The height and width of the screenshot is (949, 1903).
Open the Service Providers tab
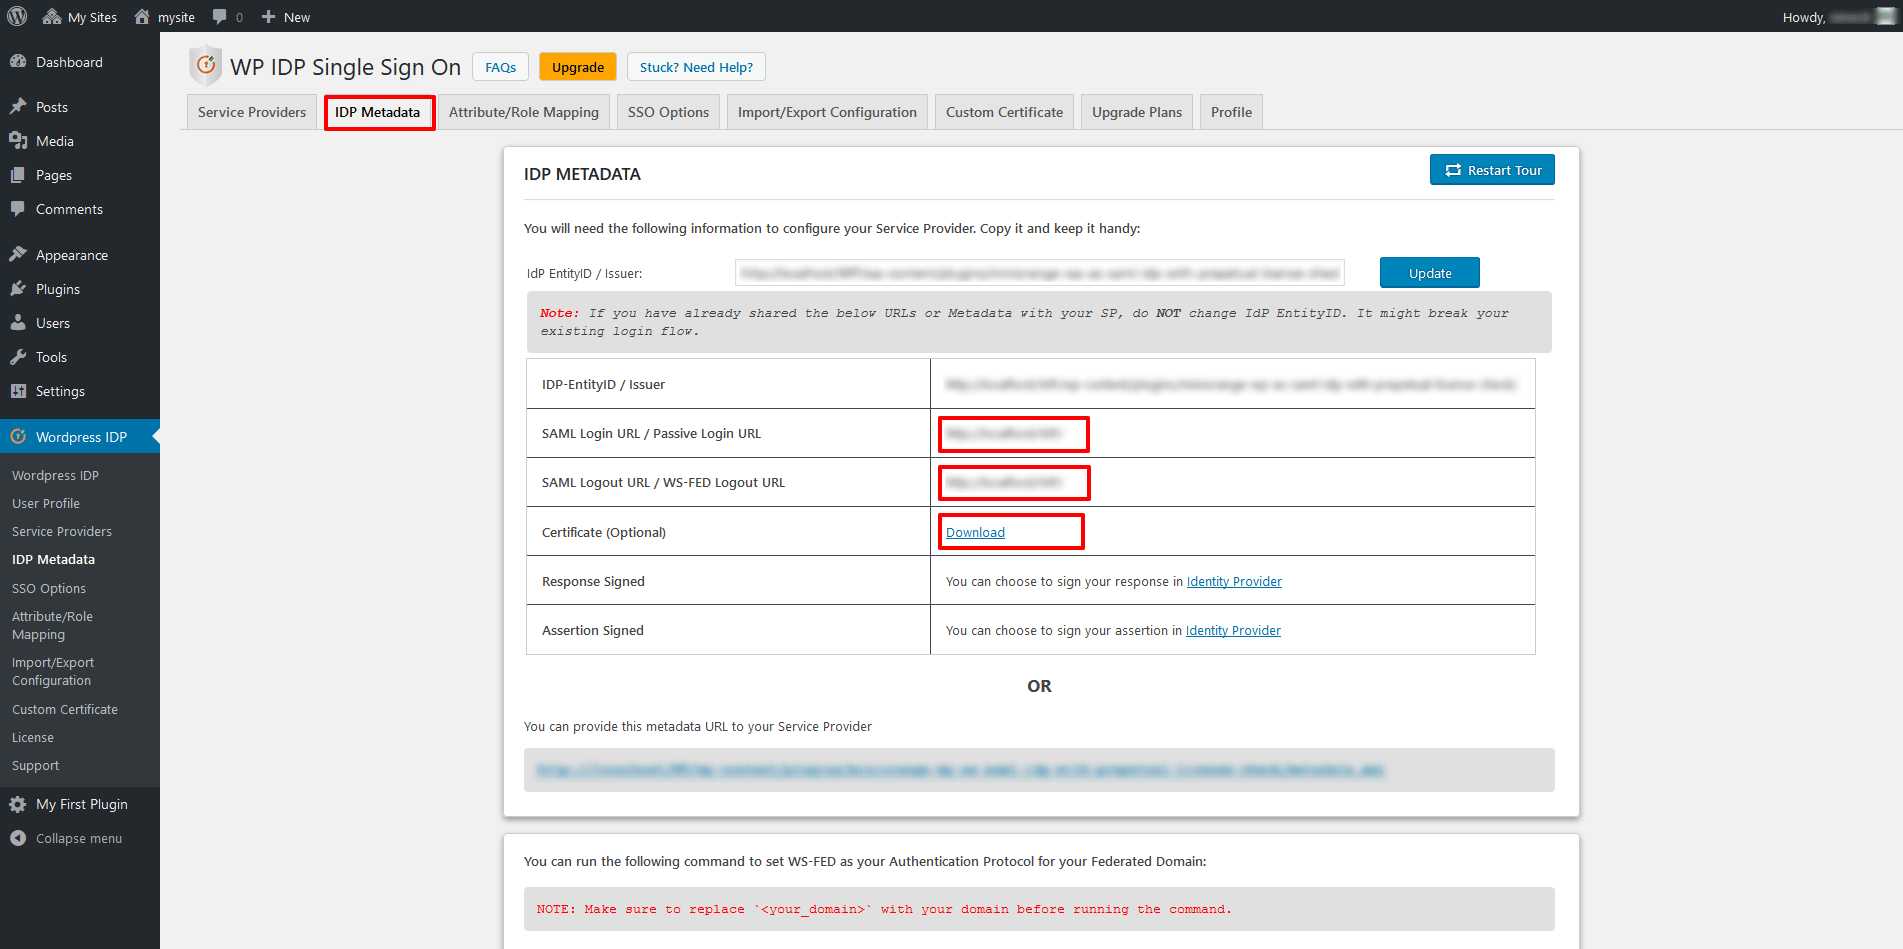pos(252,112)
